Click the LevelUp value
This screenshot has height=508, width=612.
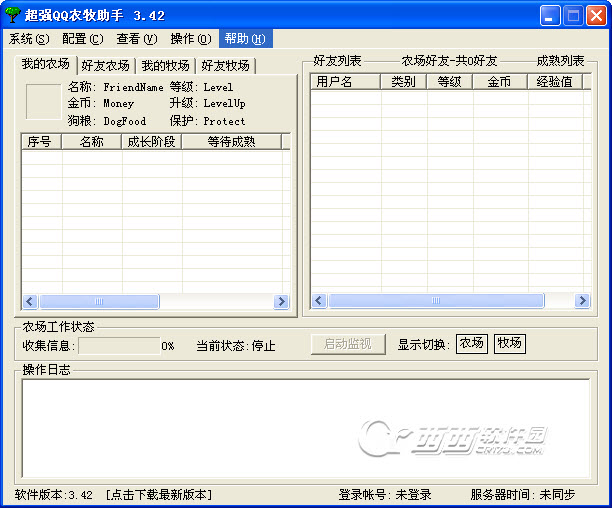pos(224,104)
